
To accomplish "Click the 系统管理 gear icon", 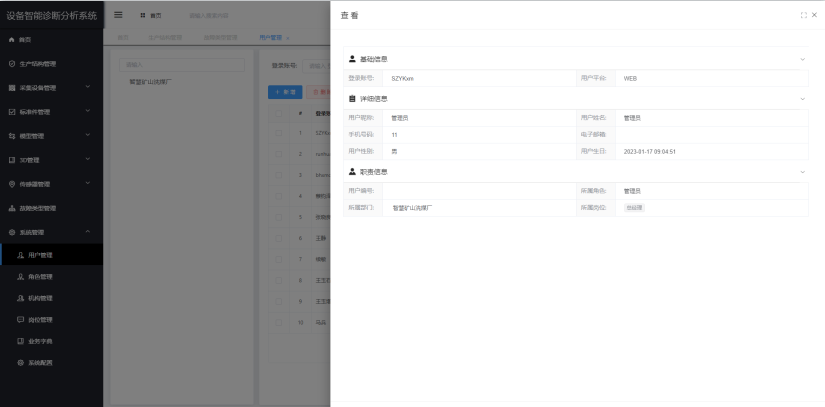I will 12,232.
